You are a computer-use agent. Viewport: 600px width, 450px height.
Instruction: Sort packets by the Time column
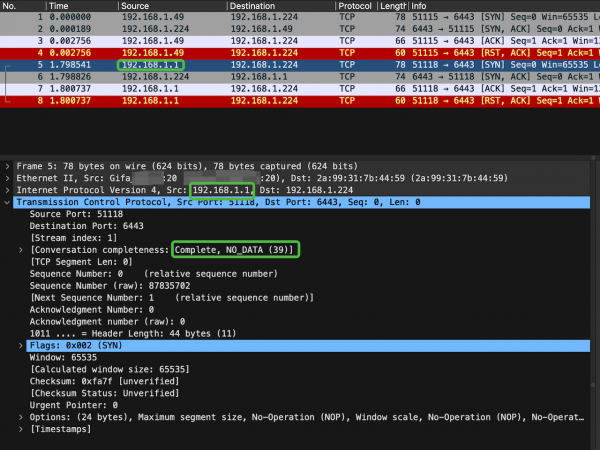pos(80,6)
